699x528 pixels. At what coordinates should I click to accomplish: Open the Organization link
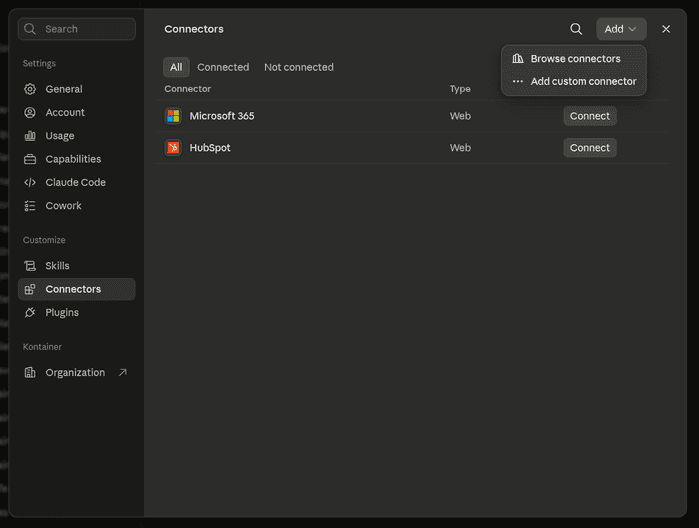point(77,372)
